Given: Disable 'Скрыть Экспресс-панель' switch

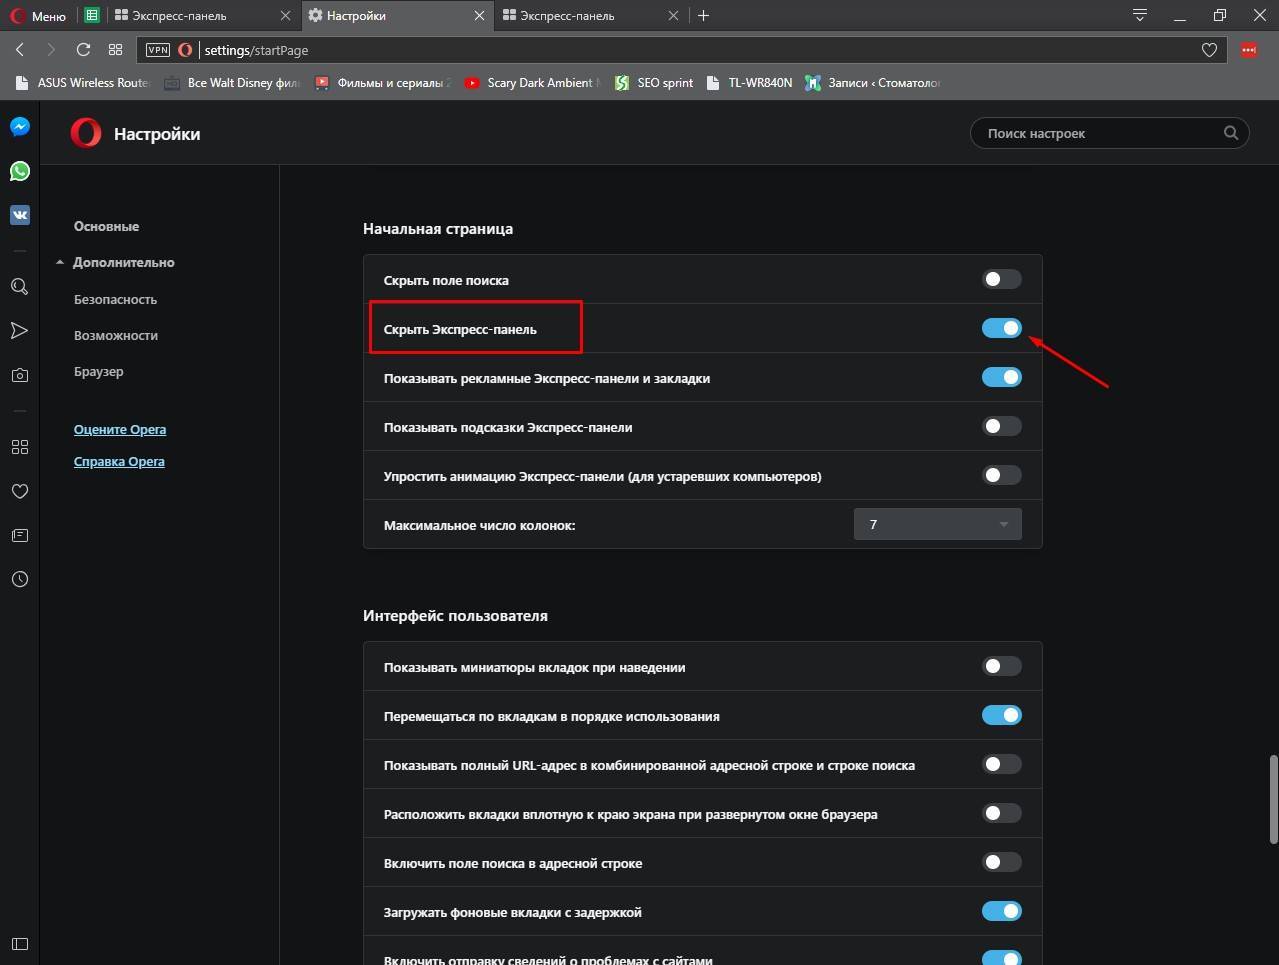Looking at the screenshot, I should [1001, 328].
